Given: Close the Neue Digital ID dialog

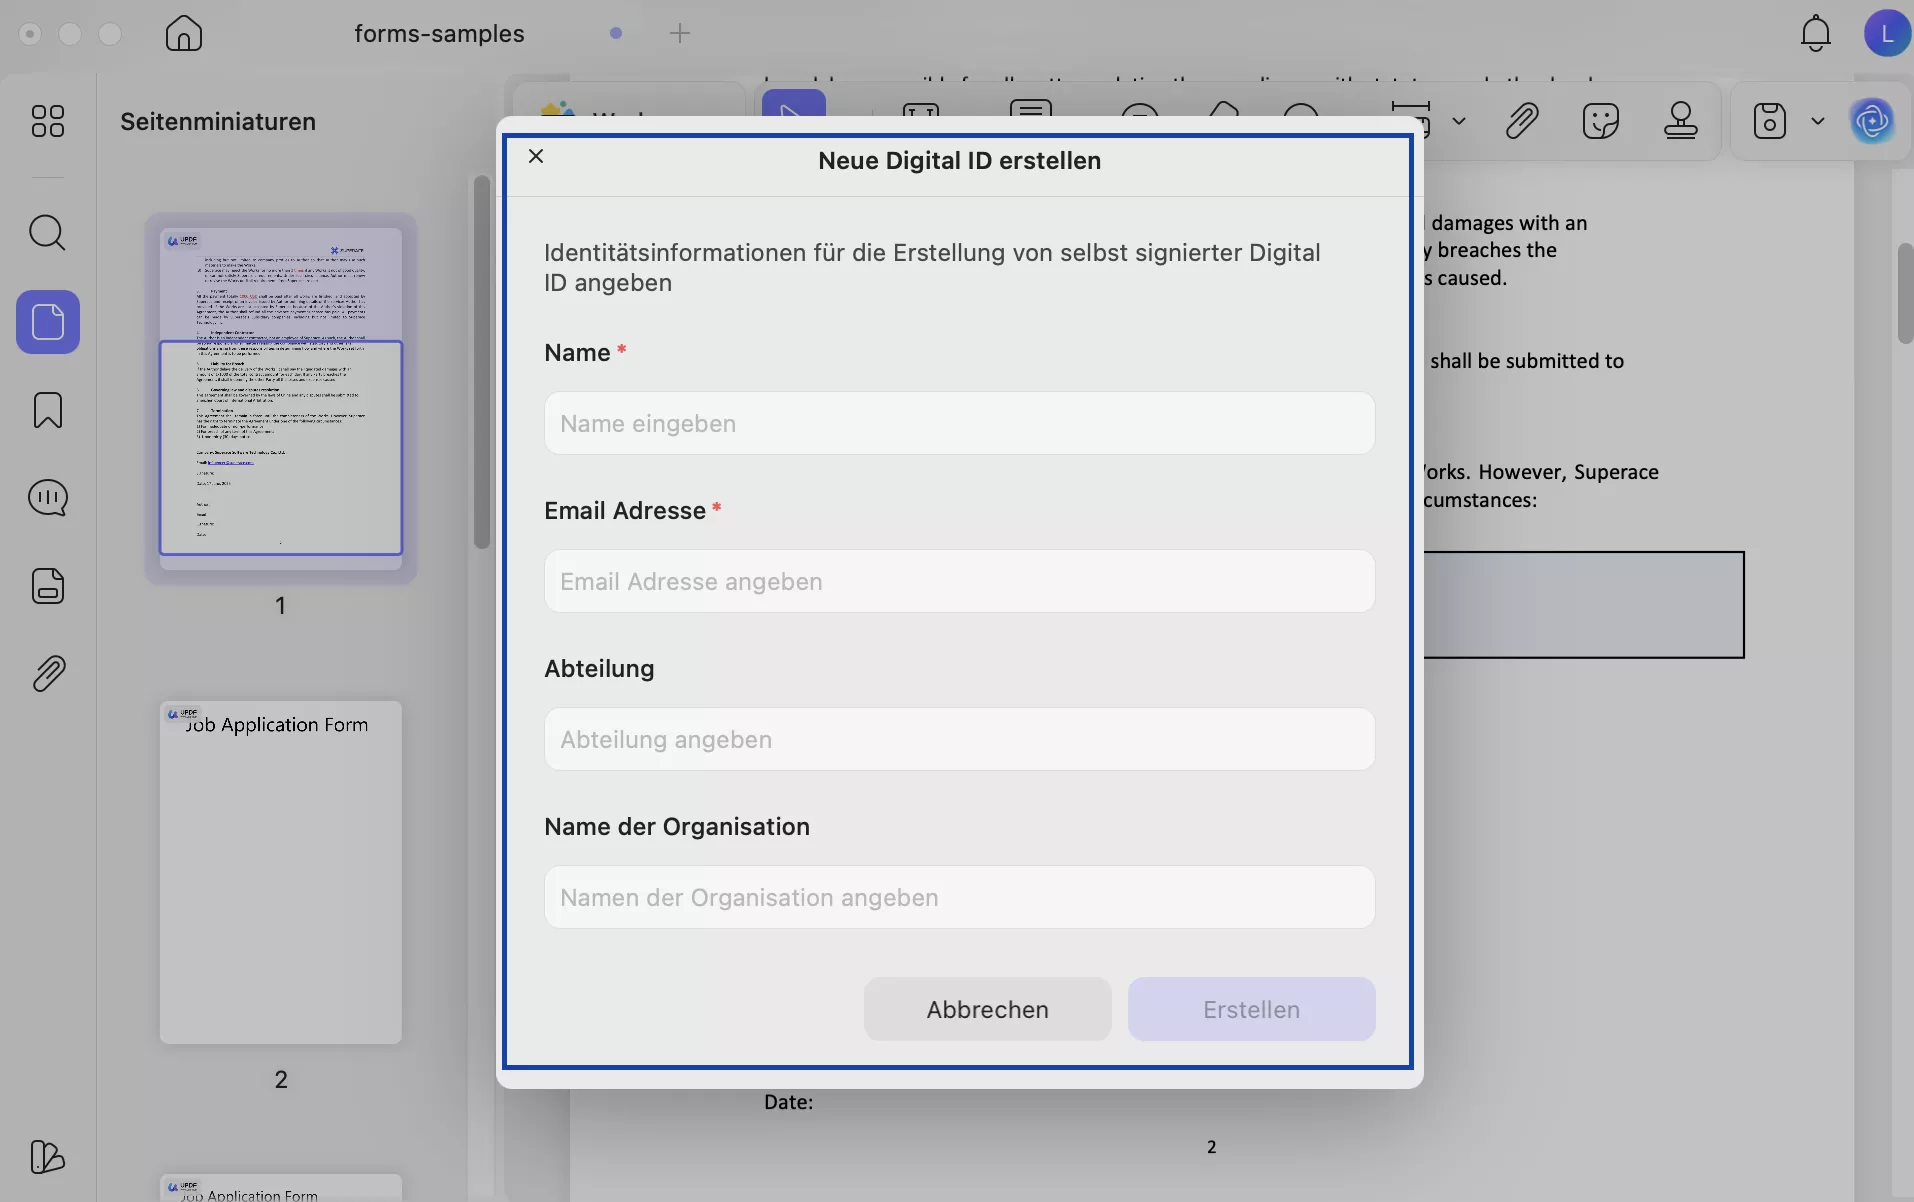Looking at the screenshot, I should click(x=536, y=156).
